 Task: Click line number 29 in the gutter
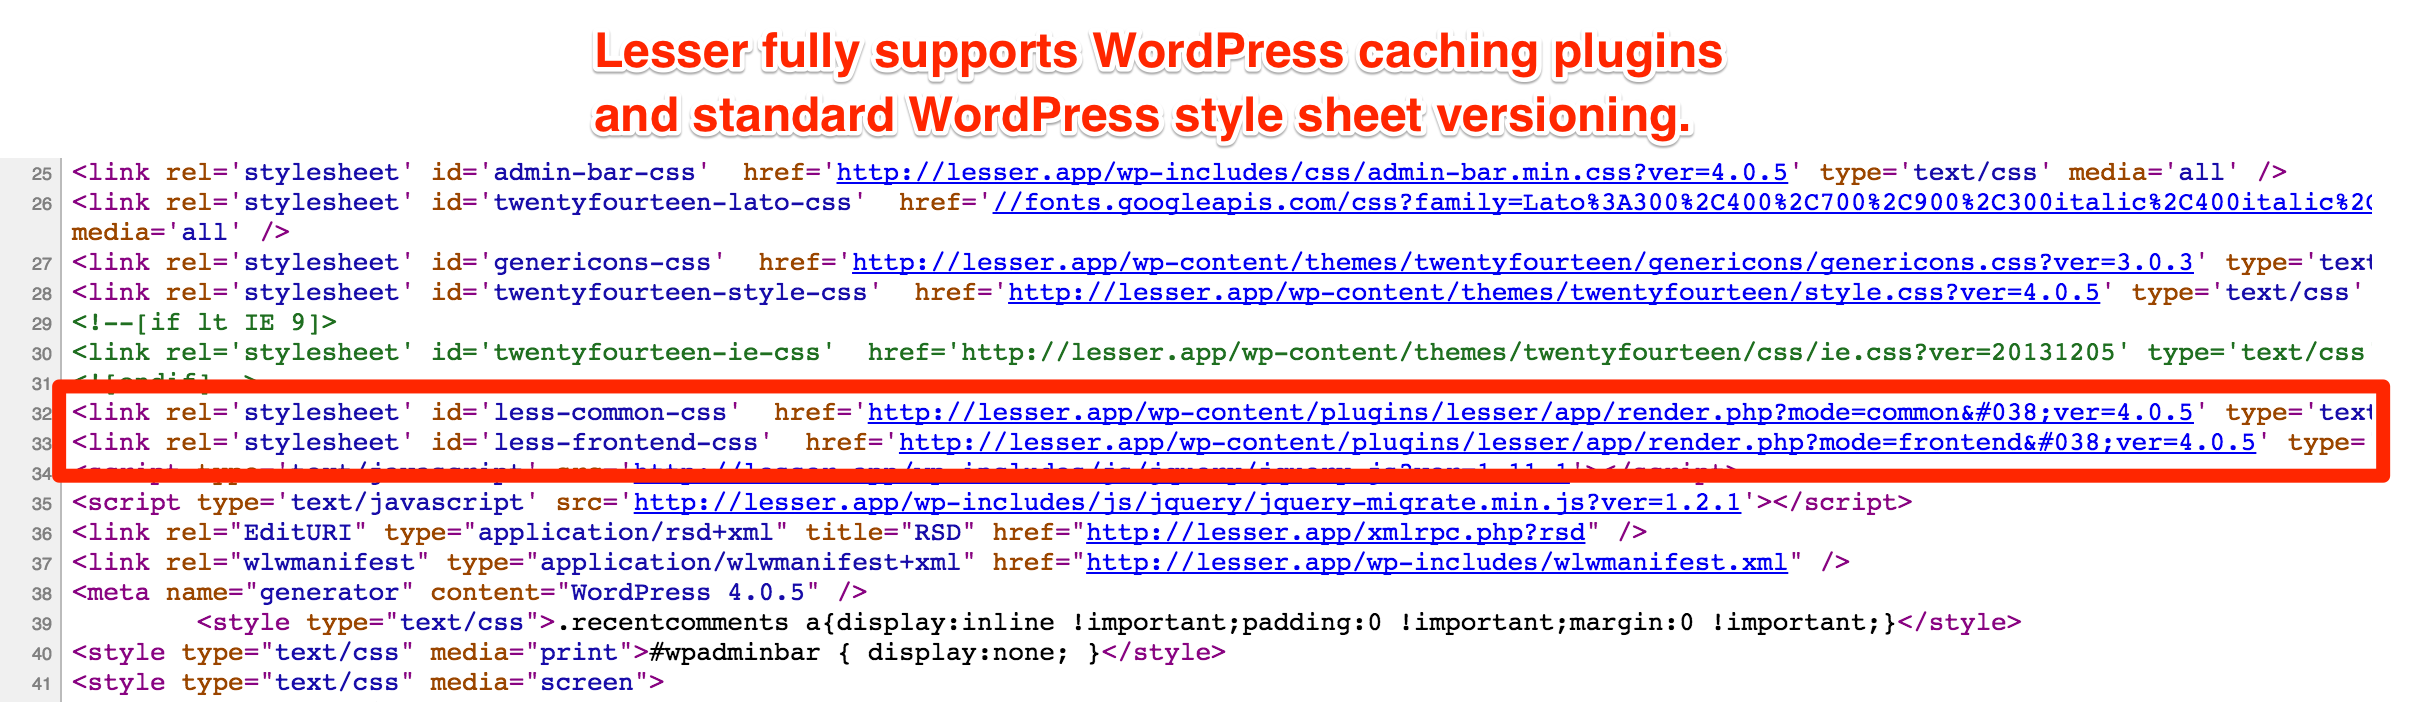41,324
